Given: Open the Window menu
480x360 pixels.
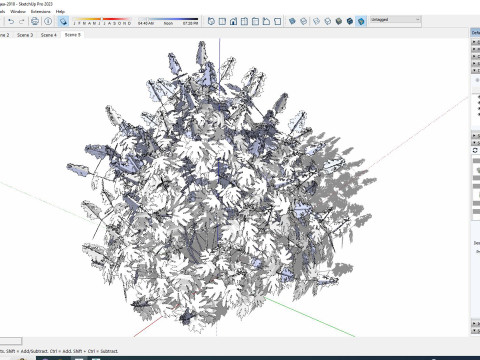Looking at the screenshot, I should tap(18, 12).
